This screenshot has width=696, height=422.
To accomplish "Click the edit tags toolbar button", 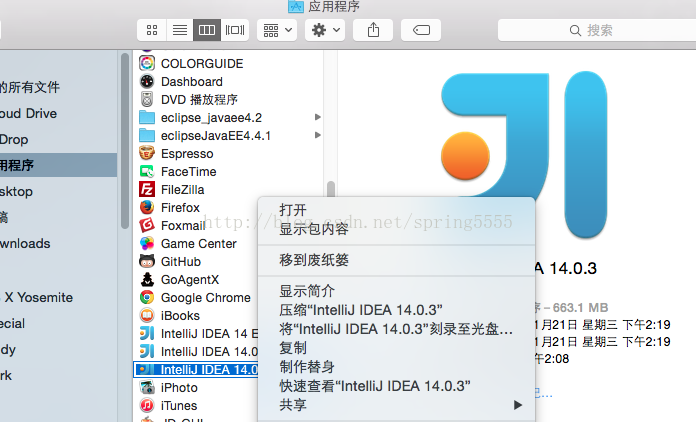I will click(x=421, y=30).
